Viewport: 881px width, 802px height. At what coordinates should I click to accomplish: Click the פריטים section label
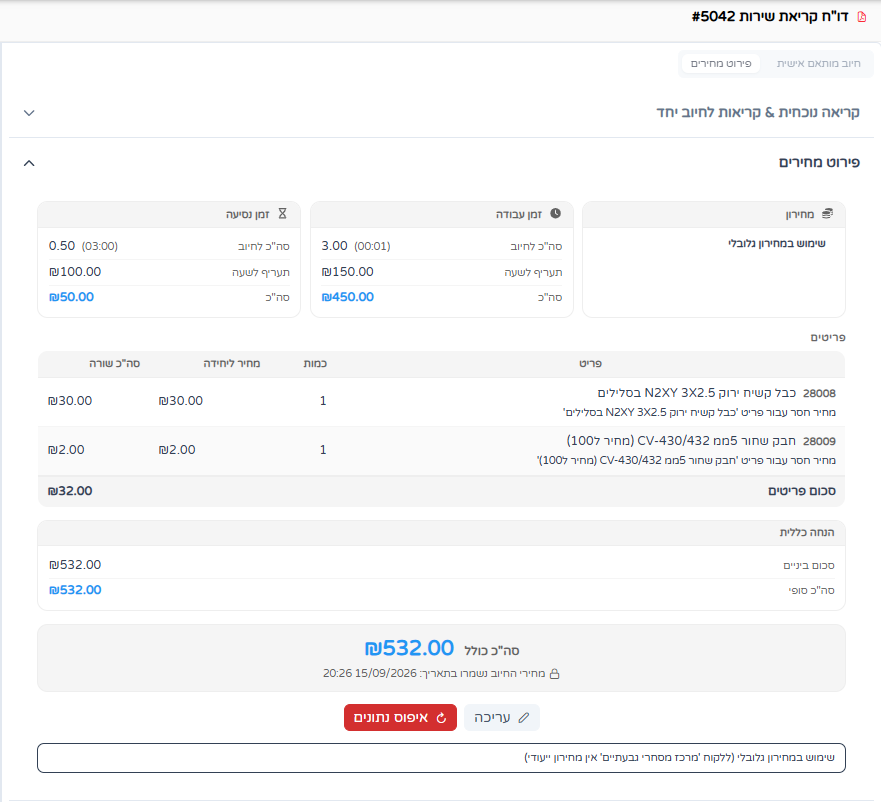coord(828,337)
